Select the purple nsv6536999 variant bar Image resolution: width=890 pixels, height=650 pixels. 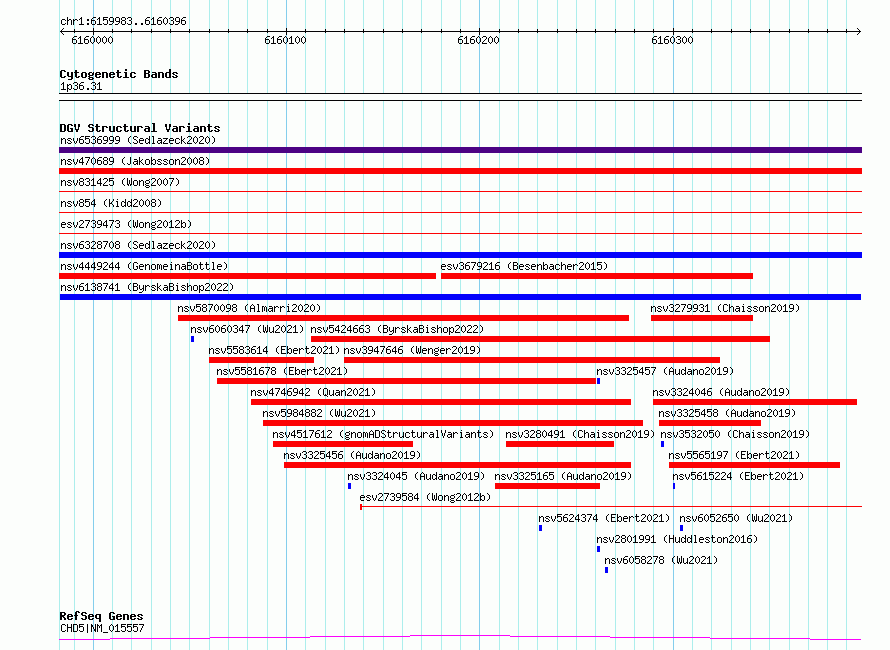tap(460, 150)
